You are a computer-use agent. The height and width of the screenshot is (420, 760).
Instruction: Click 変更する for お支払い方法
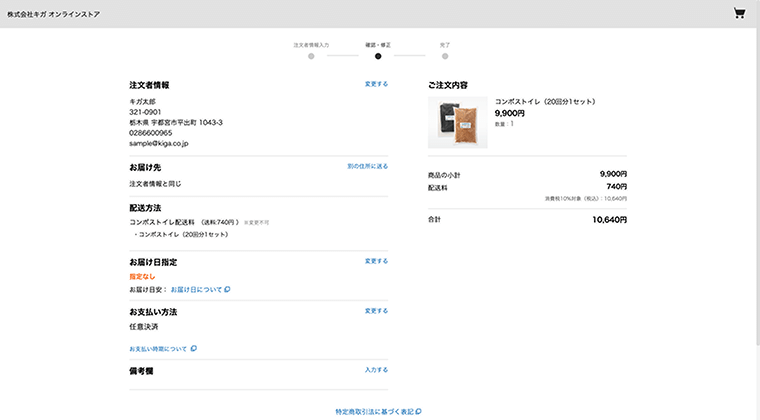(x=376, y=311)
